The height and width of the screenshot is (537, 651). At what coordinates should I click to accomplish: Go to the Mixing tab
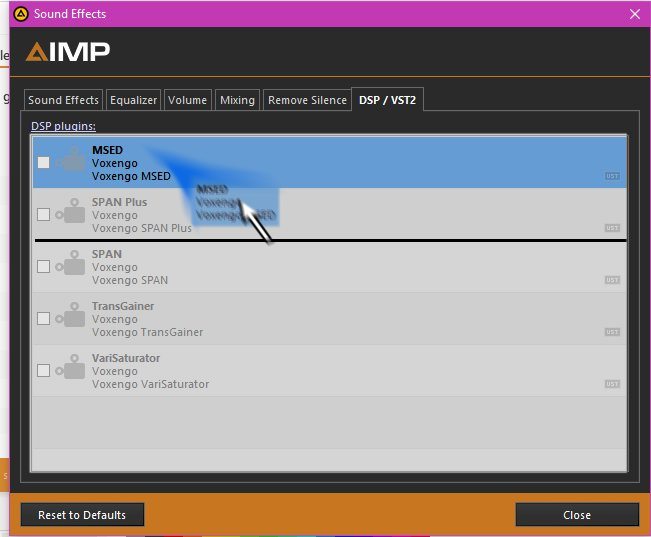coord(237,100)
